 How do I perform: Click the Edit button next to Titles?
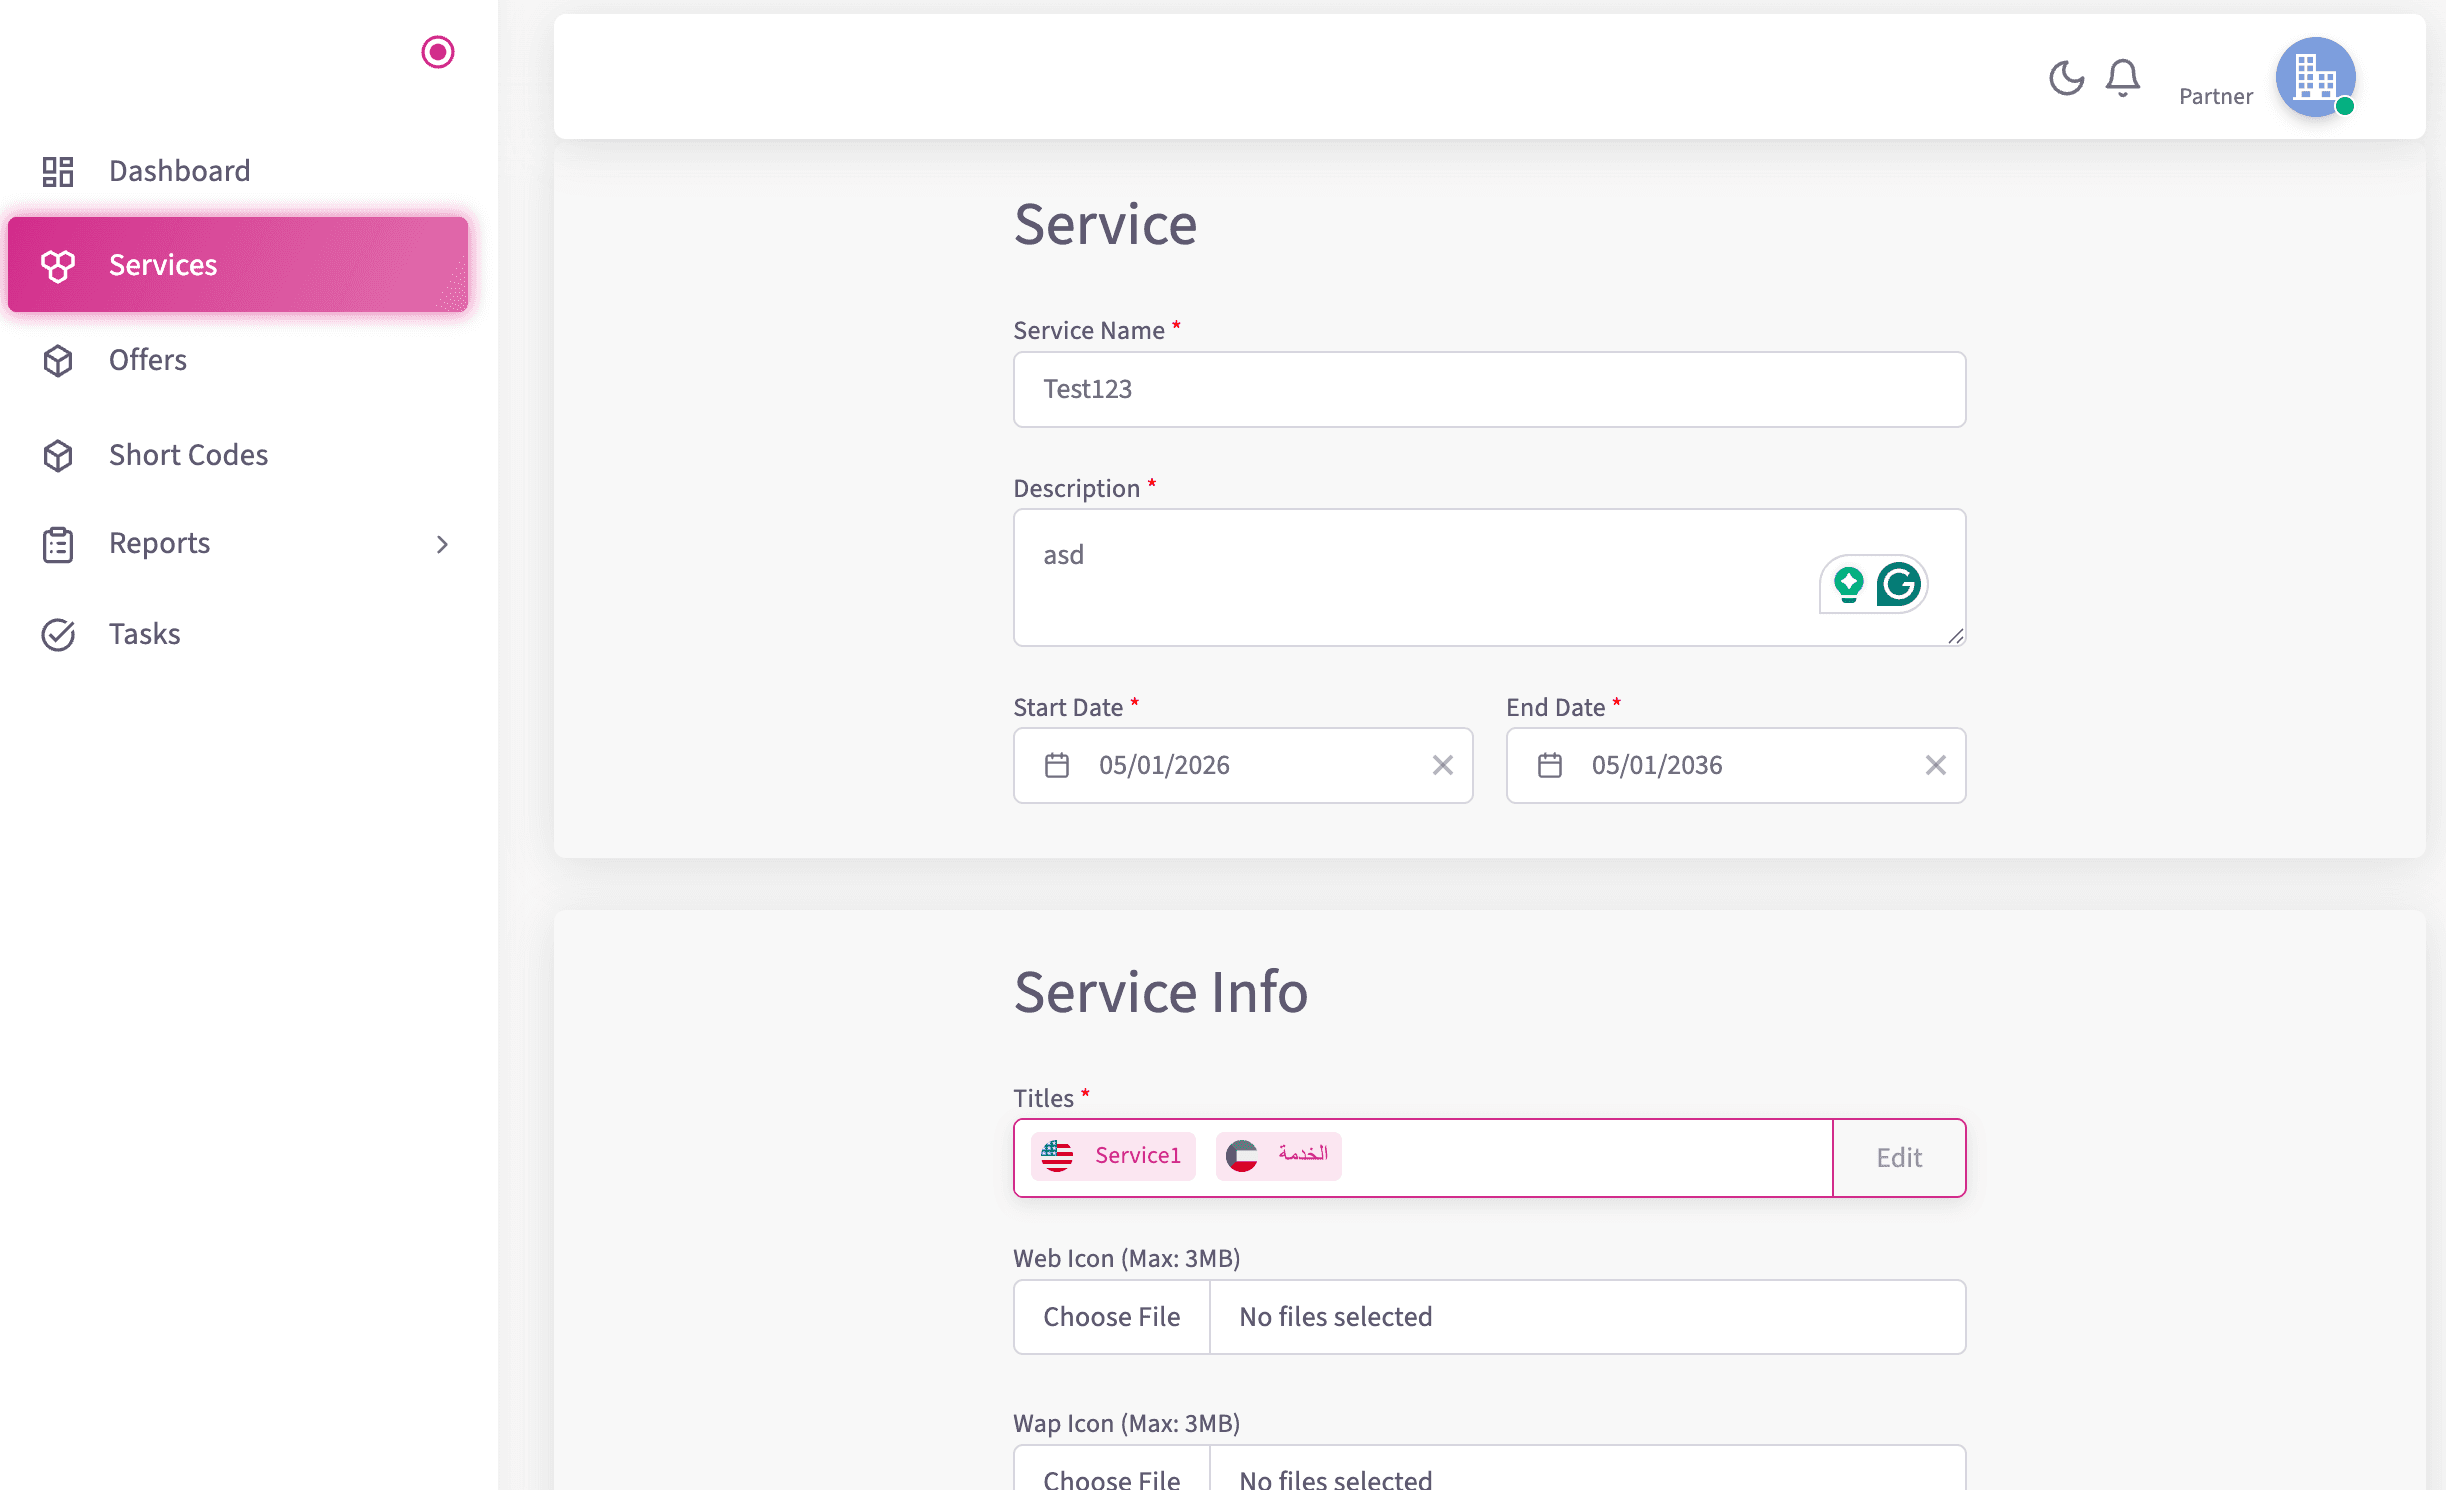click(1898, 1157)
